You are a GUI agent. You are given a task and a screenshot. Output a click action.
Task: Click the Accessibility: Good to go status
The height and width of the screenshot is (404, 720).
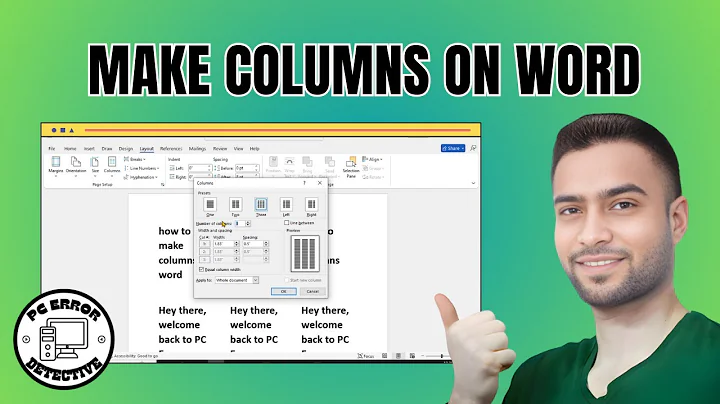[x=136, y=356]
